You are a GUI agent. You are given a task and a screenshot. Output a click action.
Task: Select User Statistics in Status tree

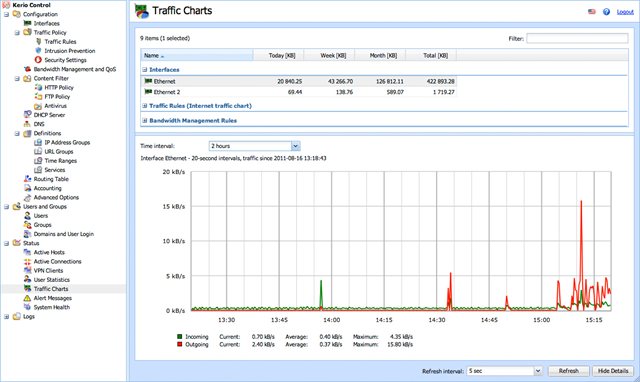tap(51, 280)
